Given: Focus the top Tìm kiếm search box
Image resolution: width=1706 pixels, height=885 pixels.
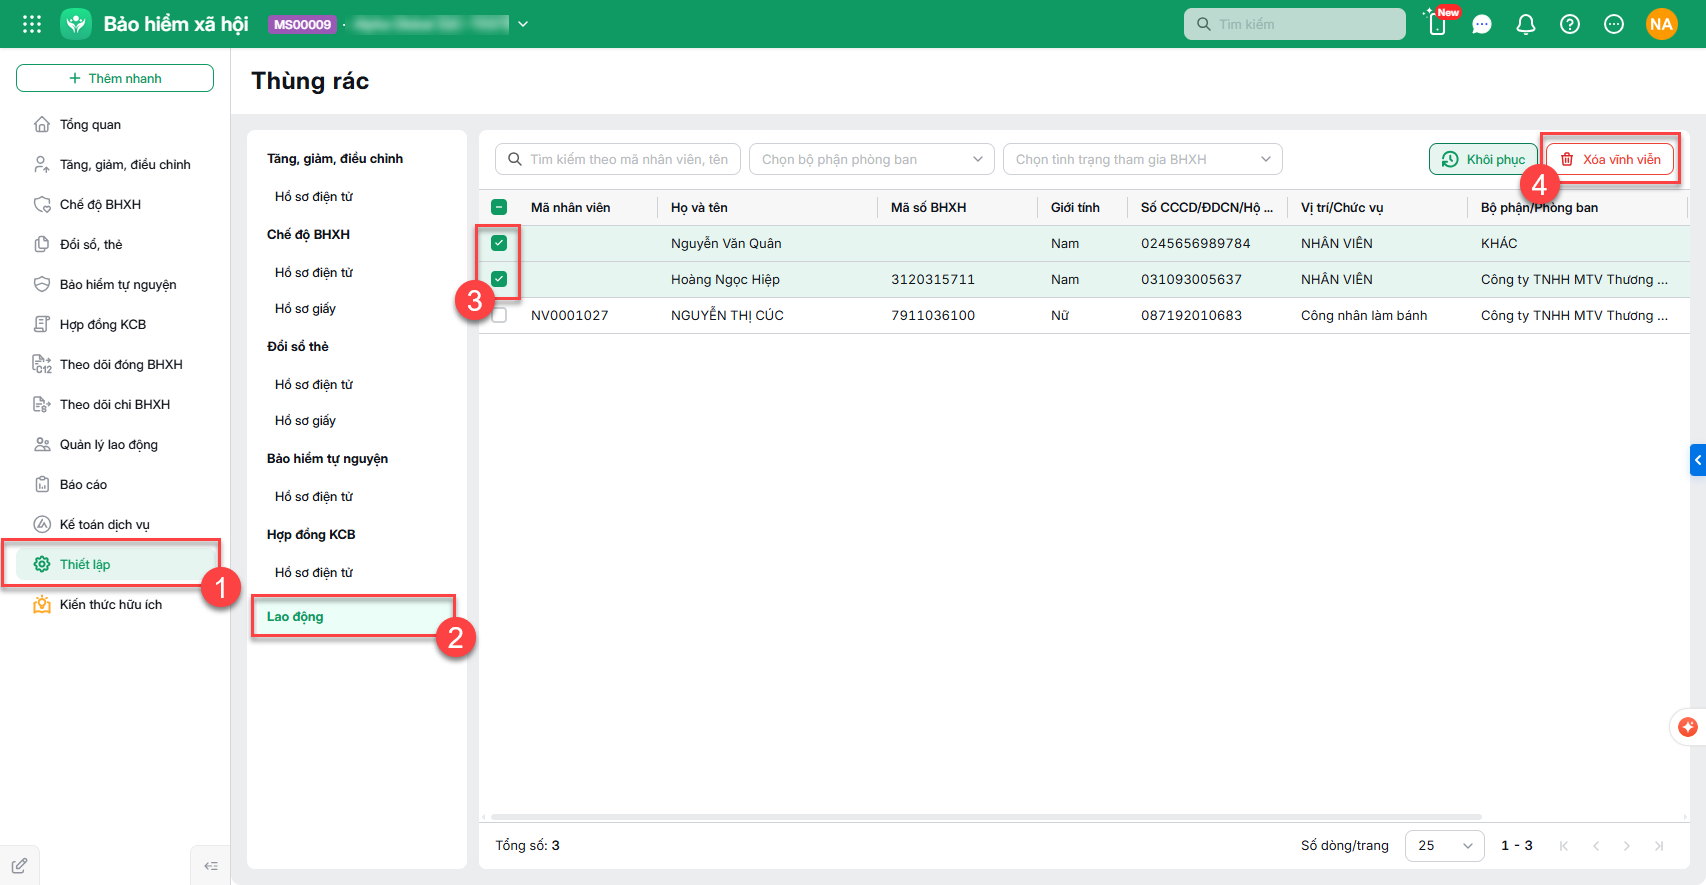Looking at the screenshot, I should click(x=1295, y=24).
